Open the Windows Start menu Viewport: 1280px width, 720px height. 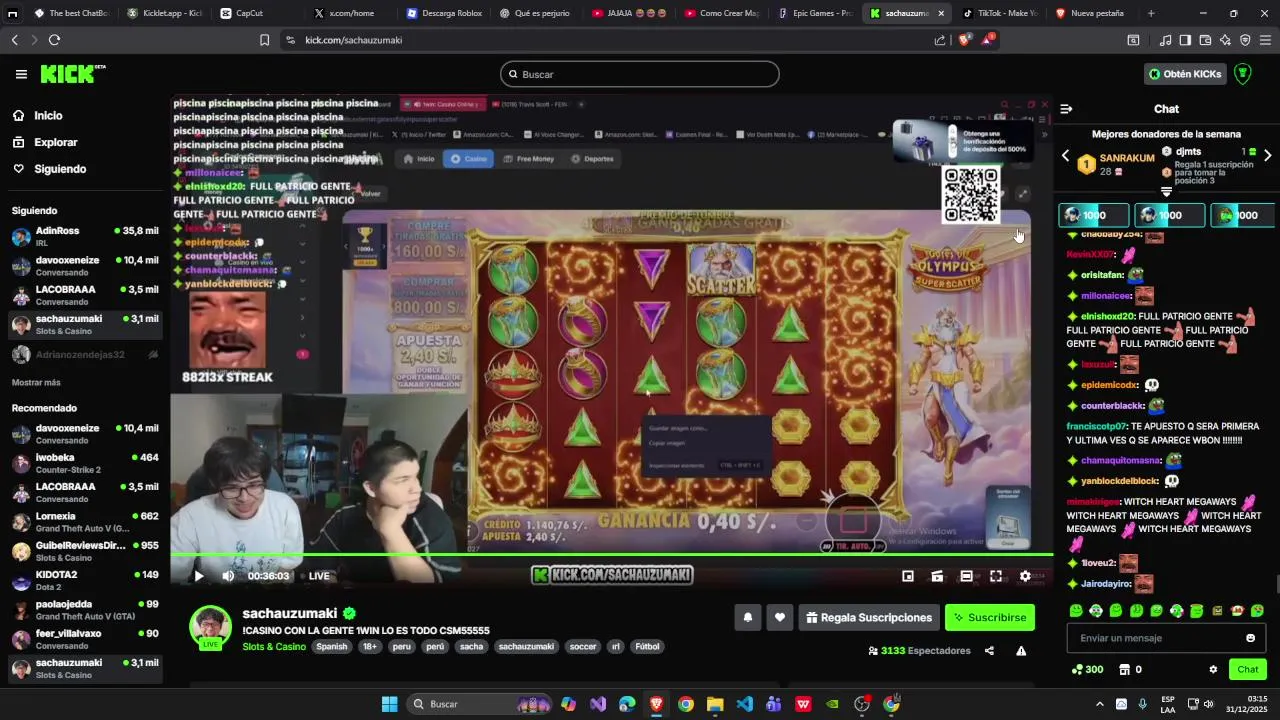389,704
